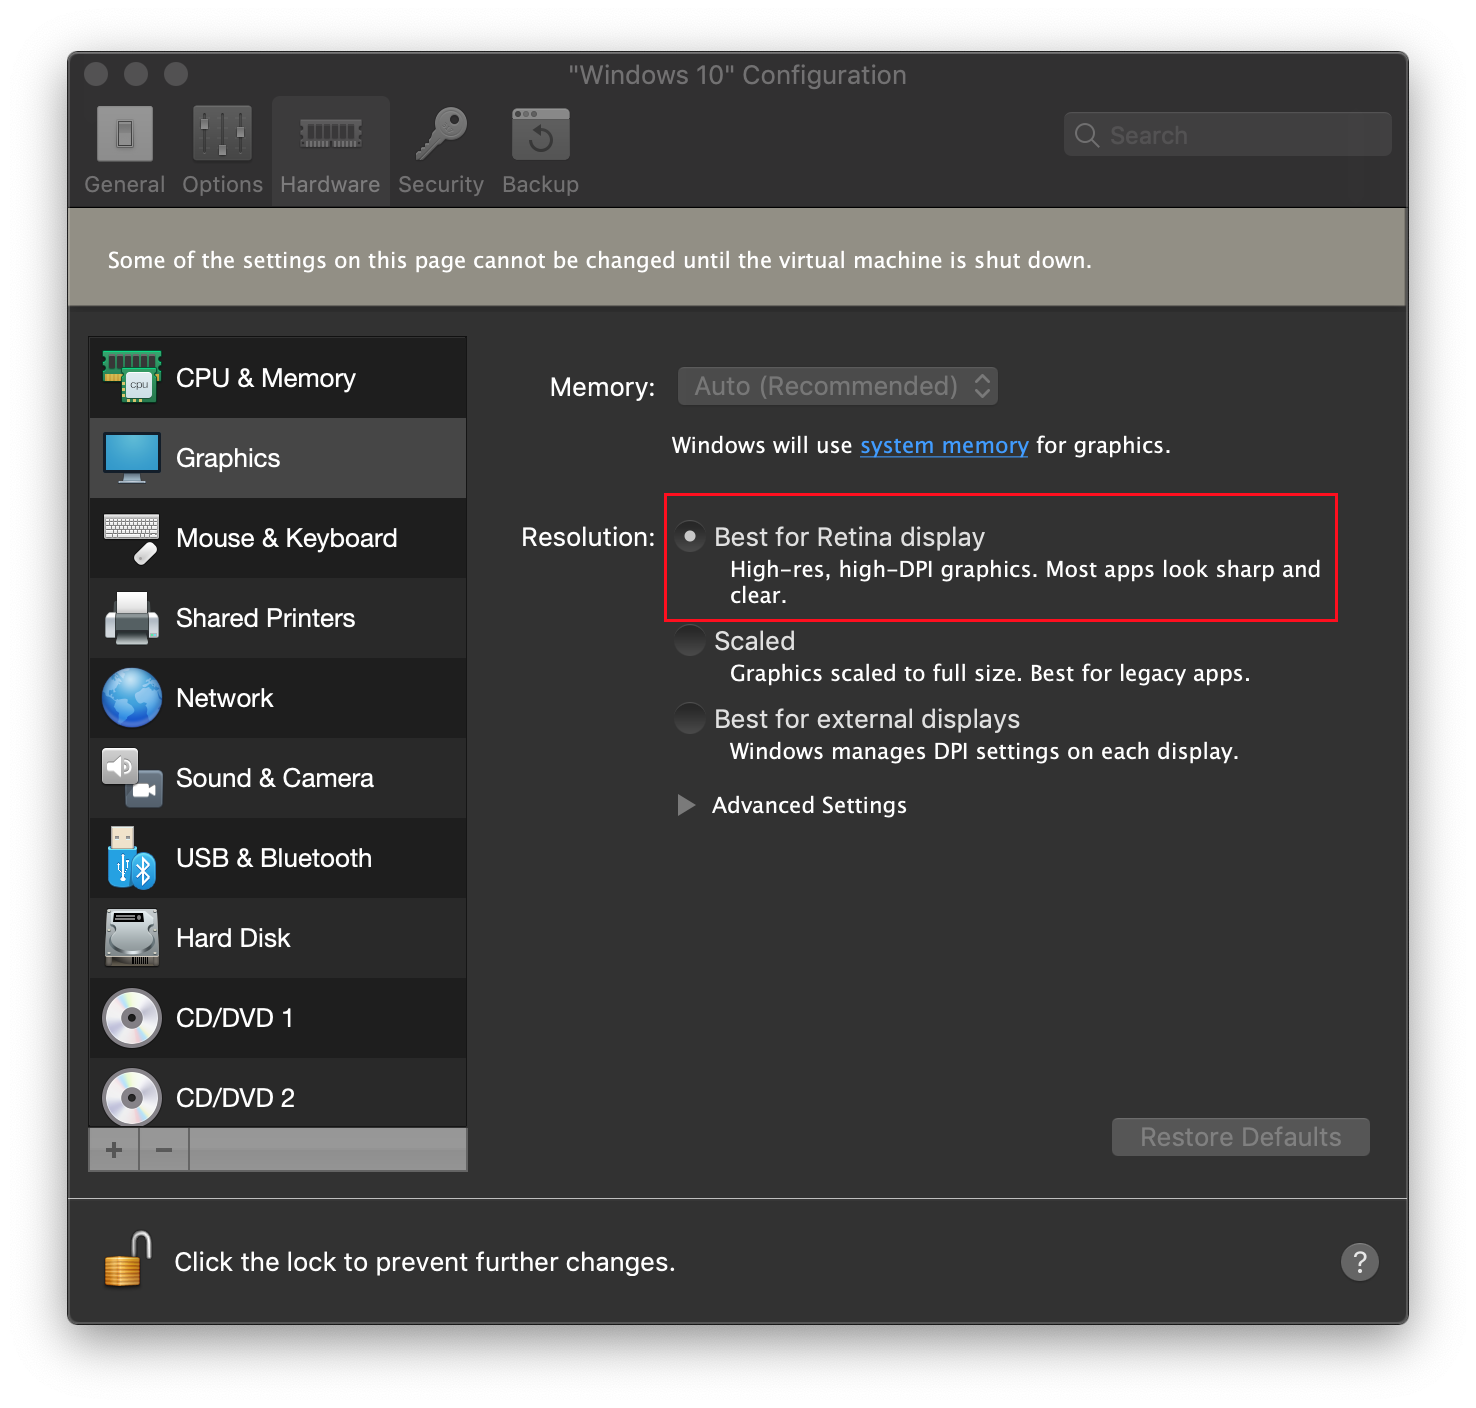Click the "Graphics scaled to full size" description
The width and height of the screenshot is (1476, 1408).
(x=990, y=673)
